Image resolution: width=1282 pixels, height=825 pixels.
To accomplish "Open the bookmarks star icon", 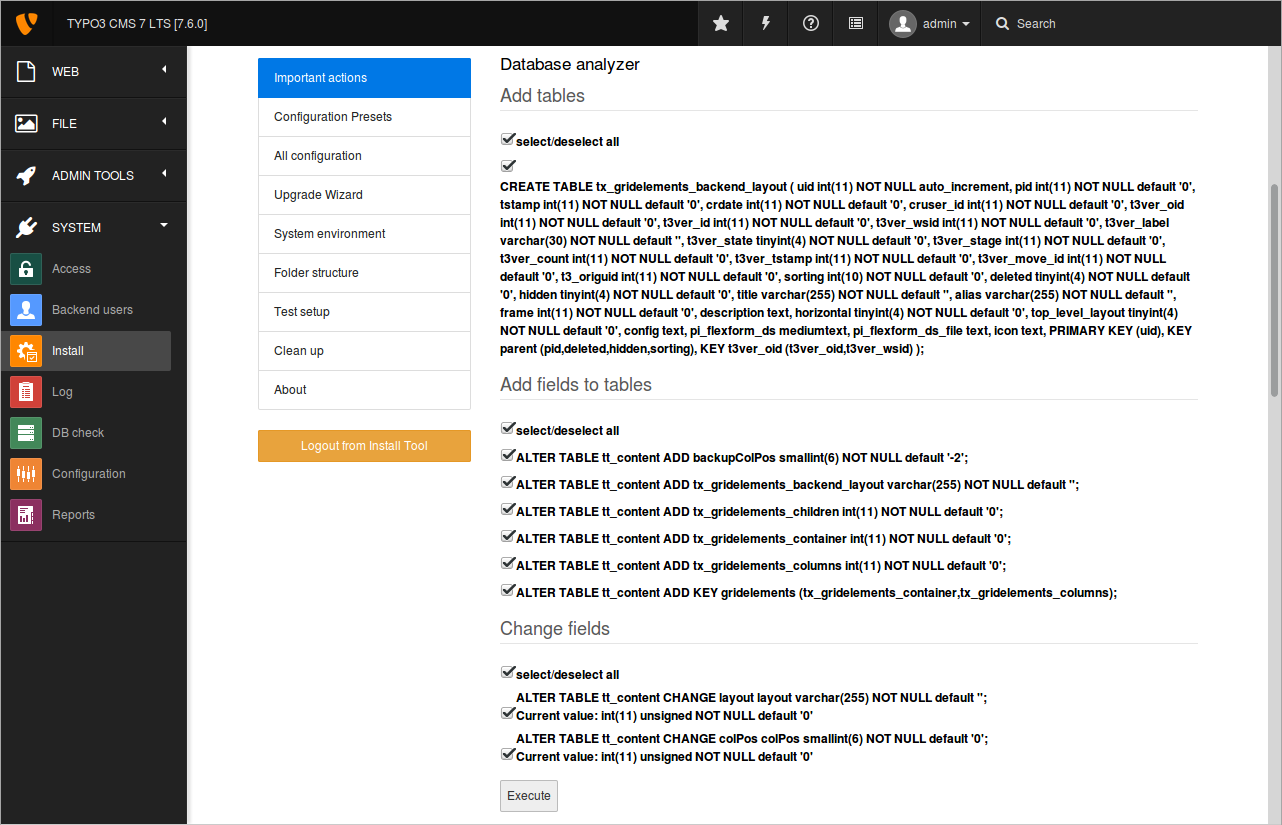I will (x=721, y=24).
